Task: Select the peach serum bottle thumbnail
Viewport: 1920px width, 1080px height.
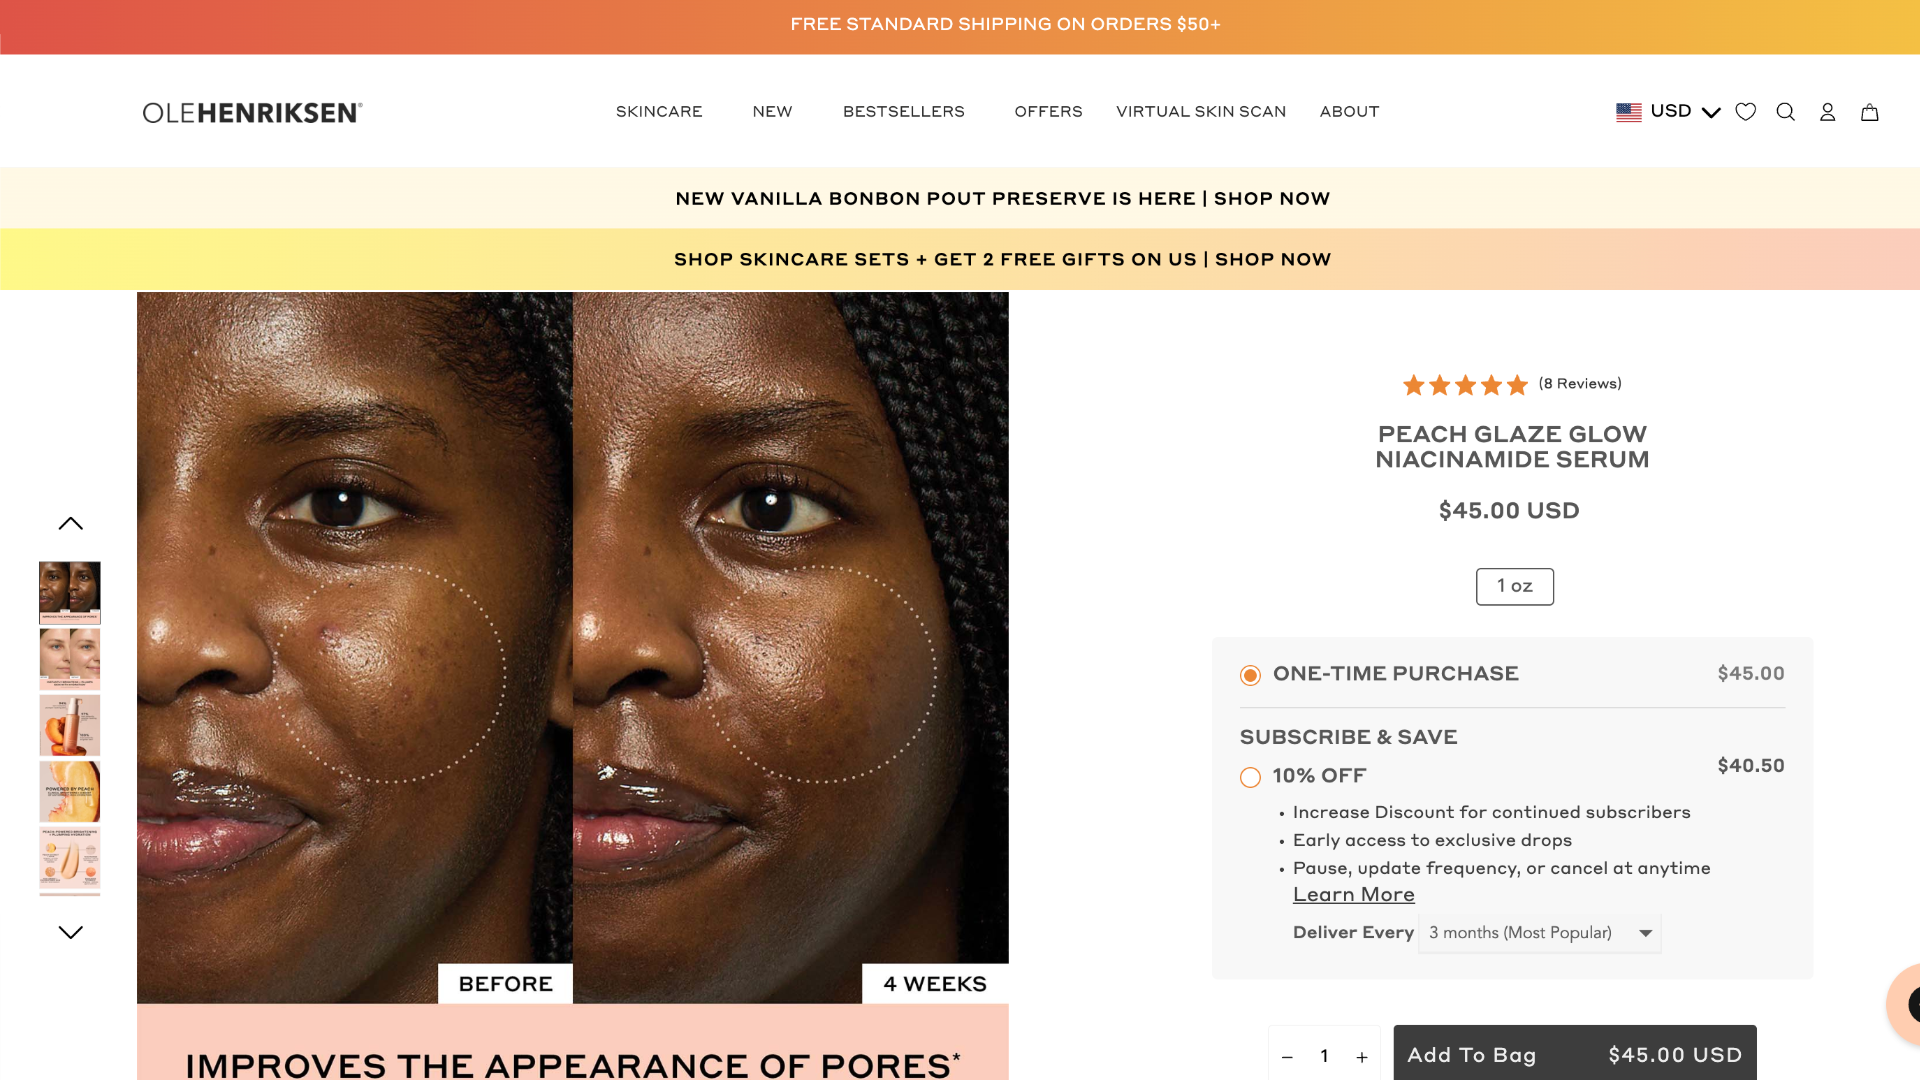Action: pyautogui.click(x=70, y=725)
